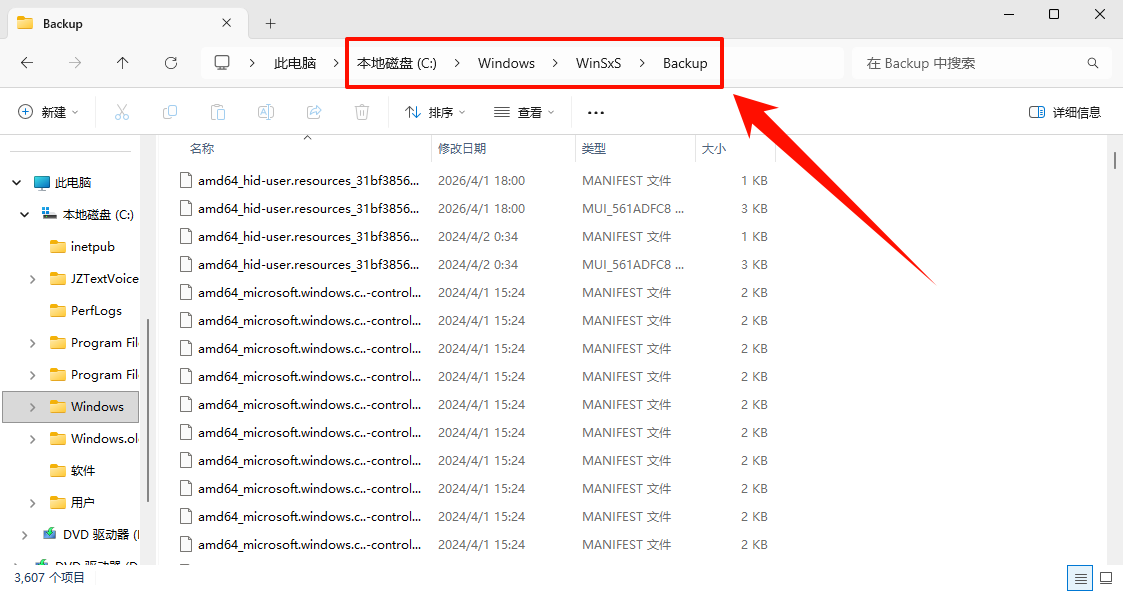This screenshot has height=591, width=1123.
Task: Select the Rename icon
Action: pos(266,112)
